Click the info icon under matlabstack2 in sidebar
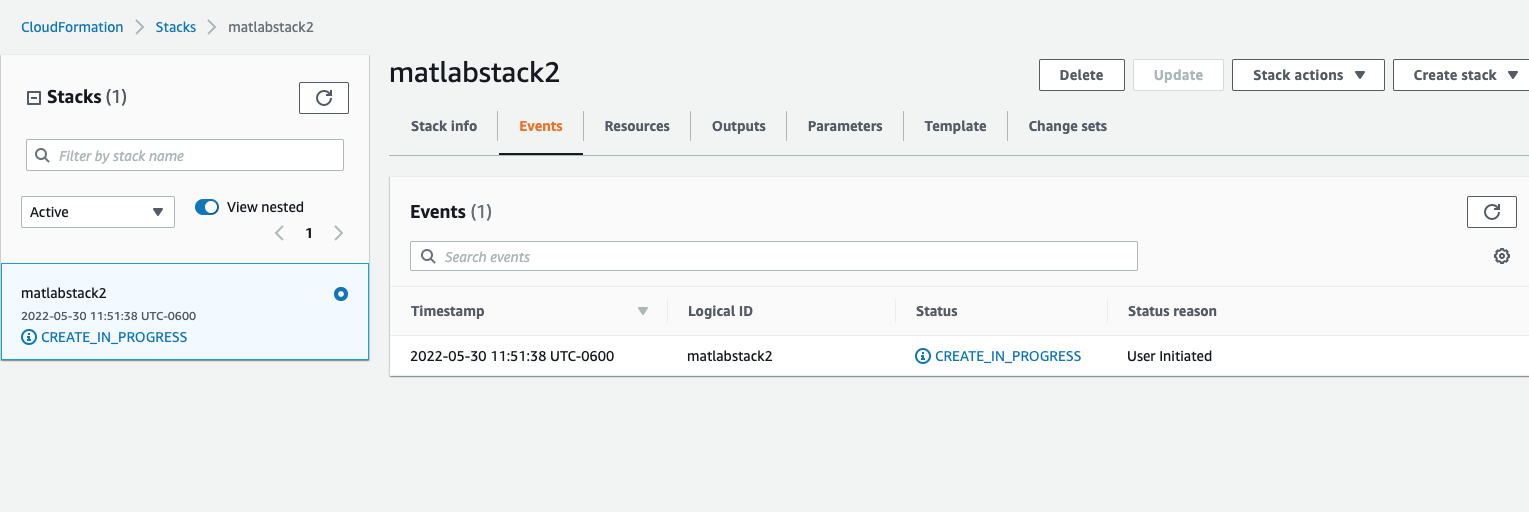The width and height of the screenshot is (1529, 512). (29, 337)
